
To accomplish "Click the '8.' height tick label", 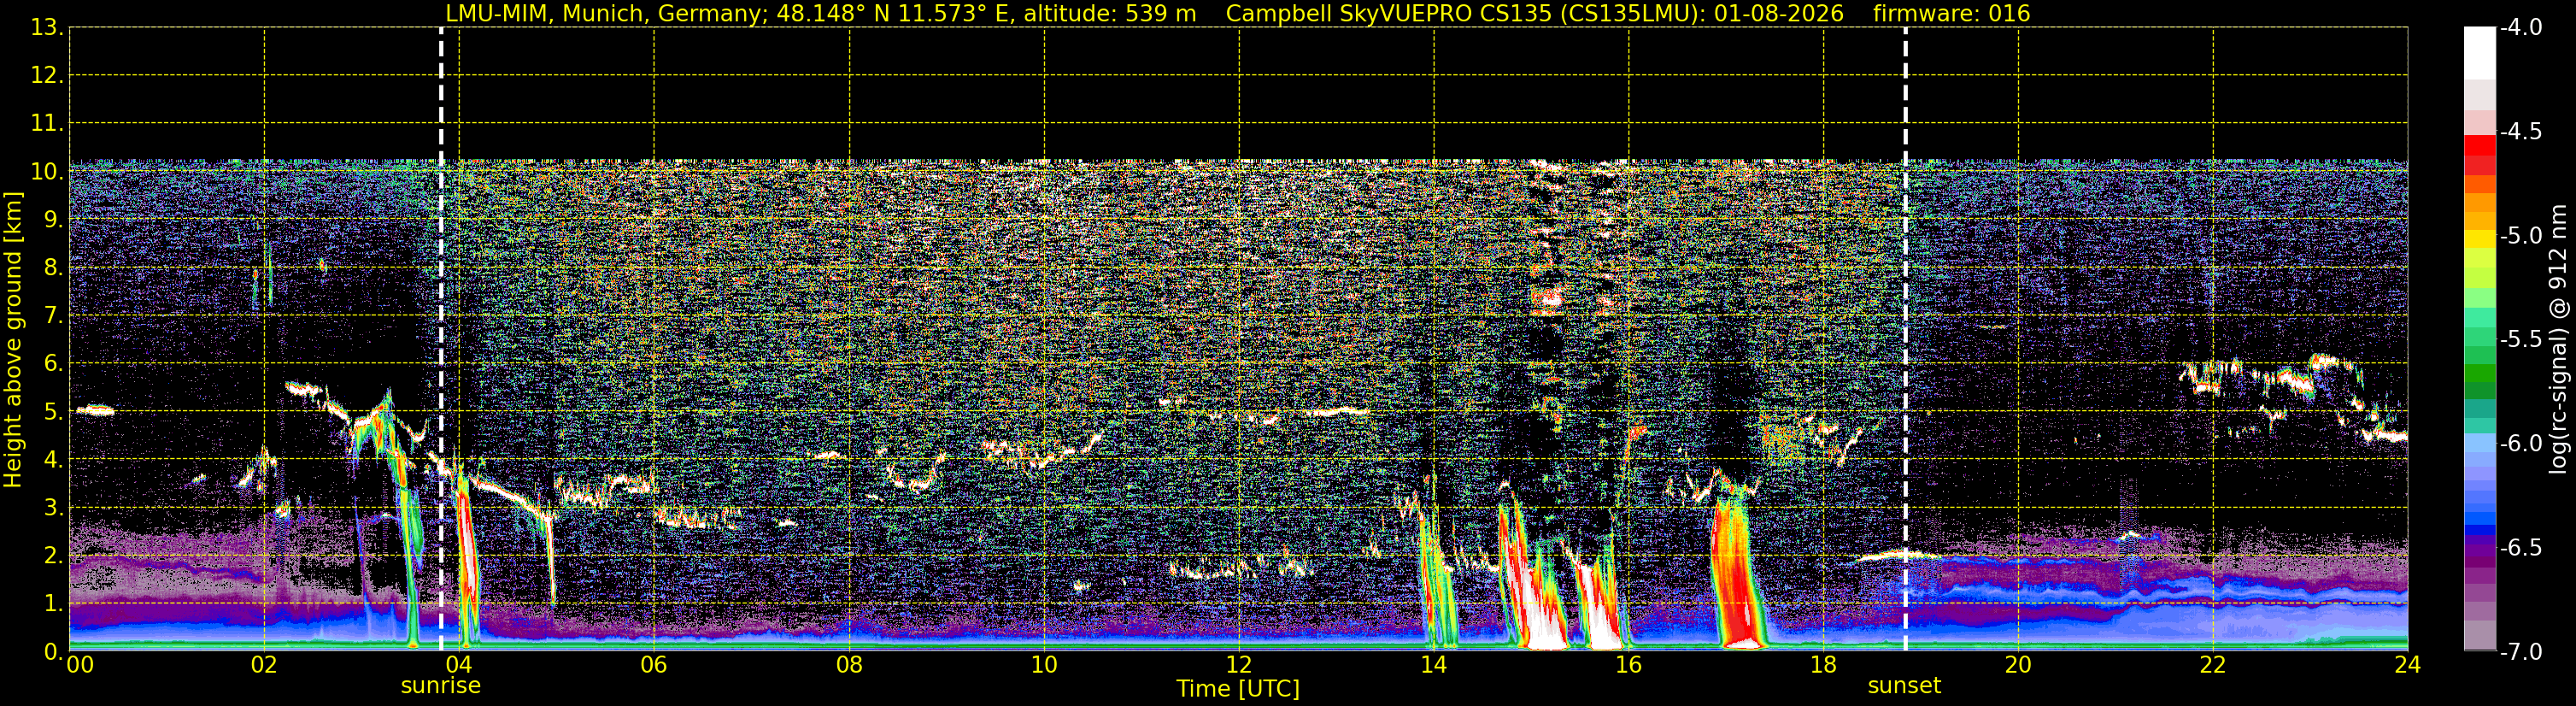I will (54, 268).
